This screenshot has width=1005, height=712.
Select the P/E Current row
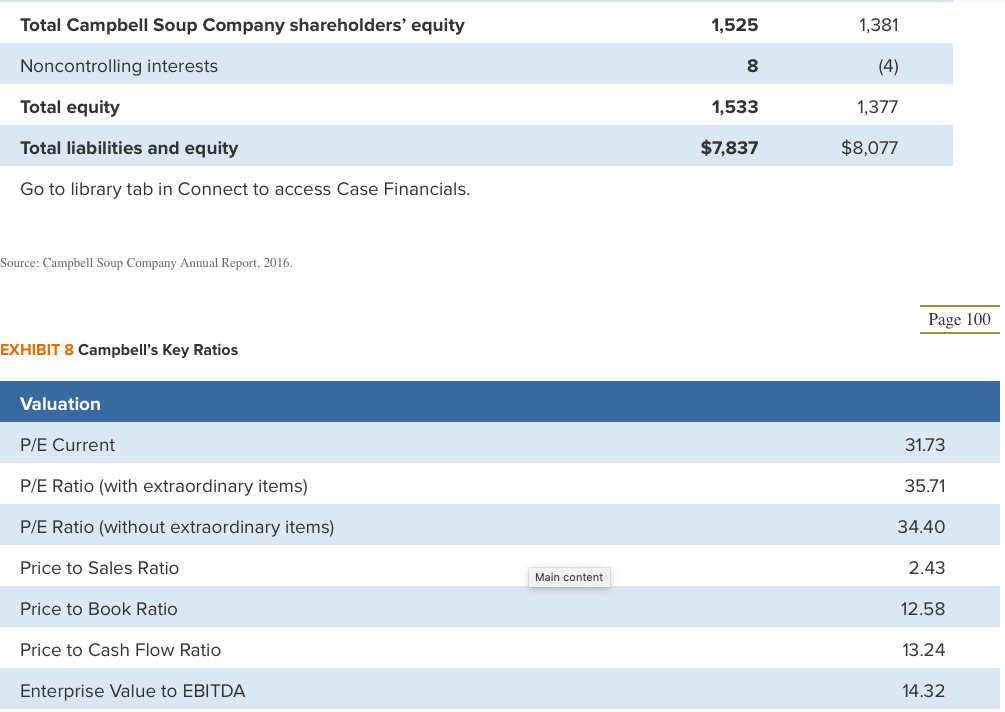(x=66, y=444)
